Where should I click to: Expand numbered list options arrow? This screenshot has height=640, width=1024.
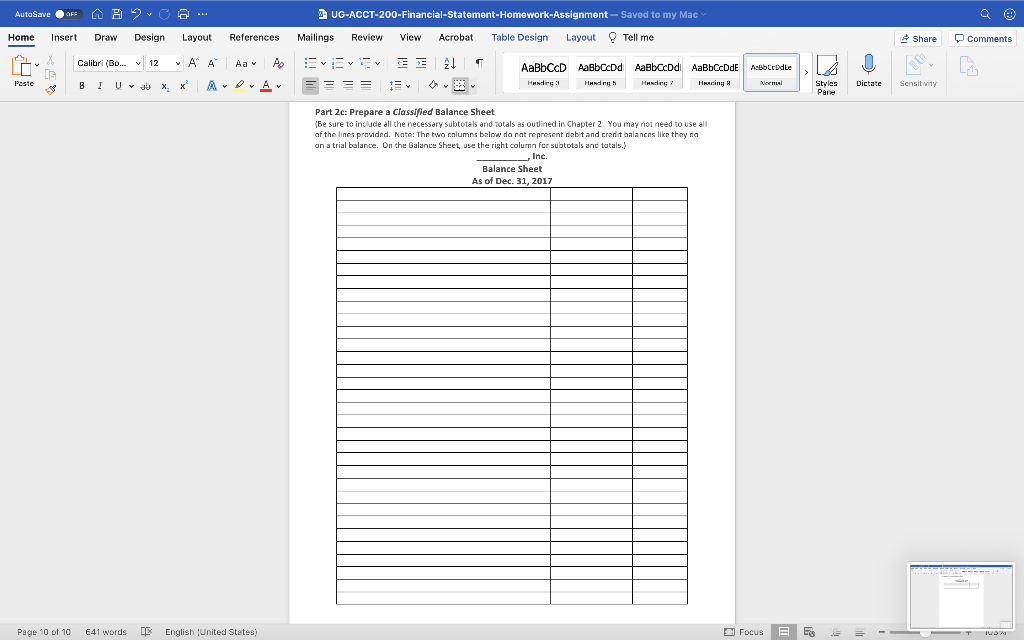350,63
